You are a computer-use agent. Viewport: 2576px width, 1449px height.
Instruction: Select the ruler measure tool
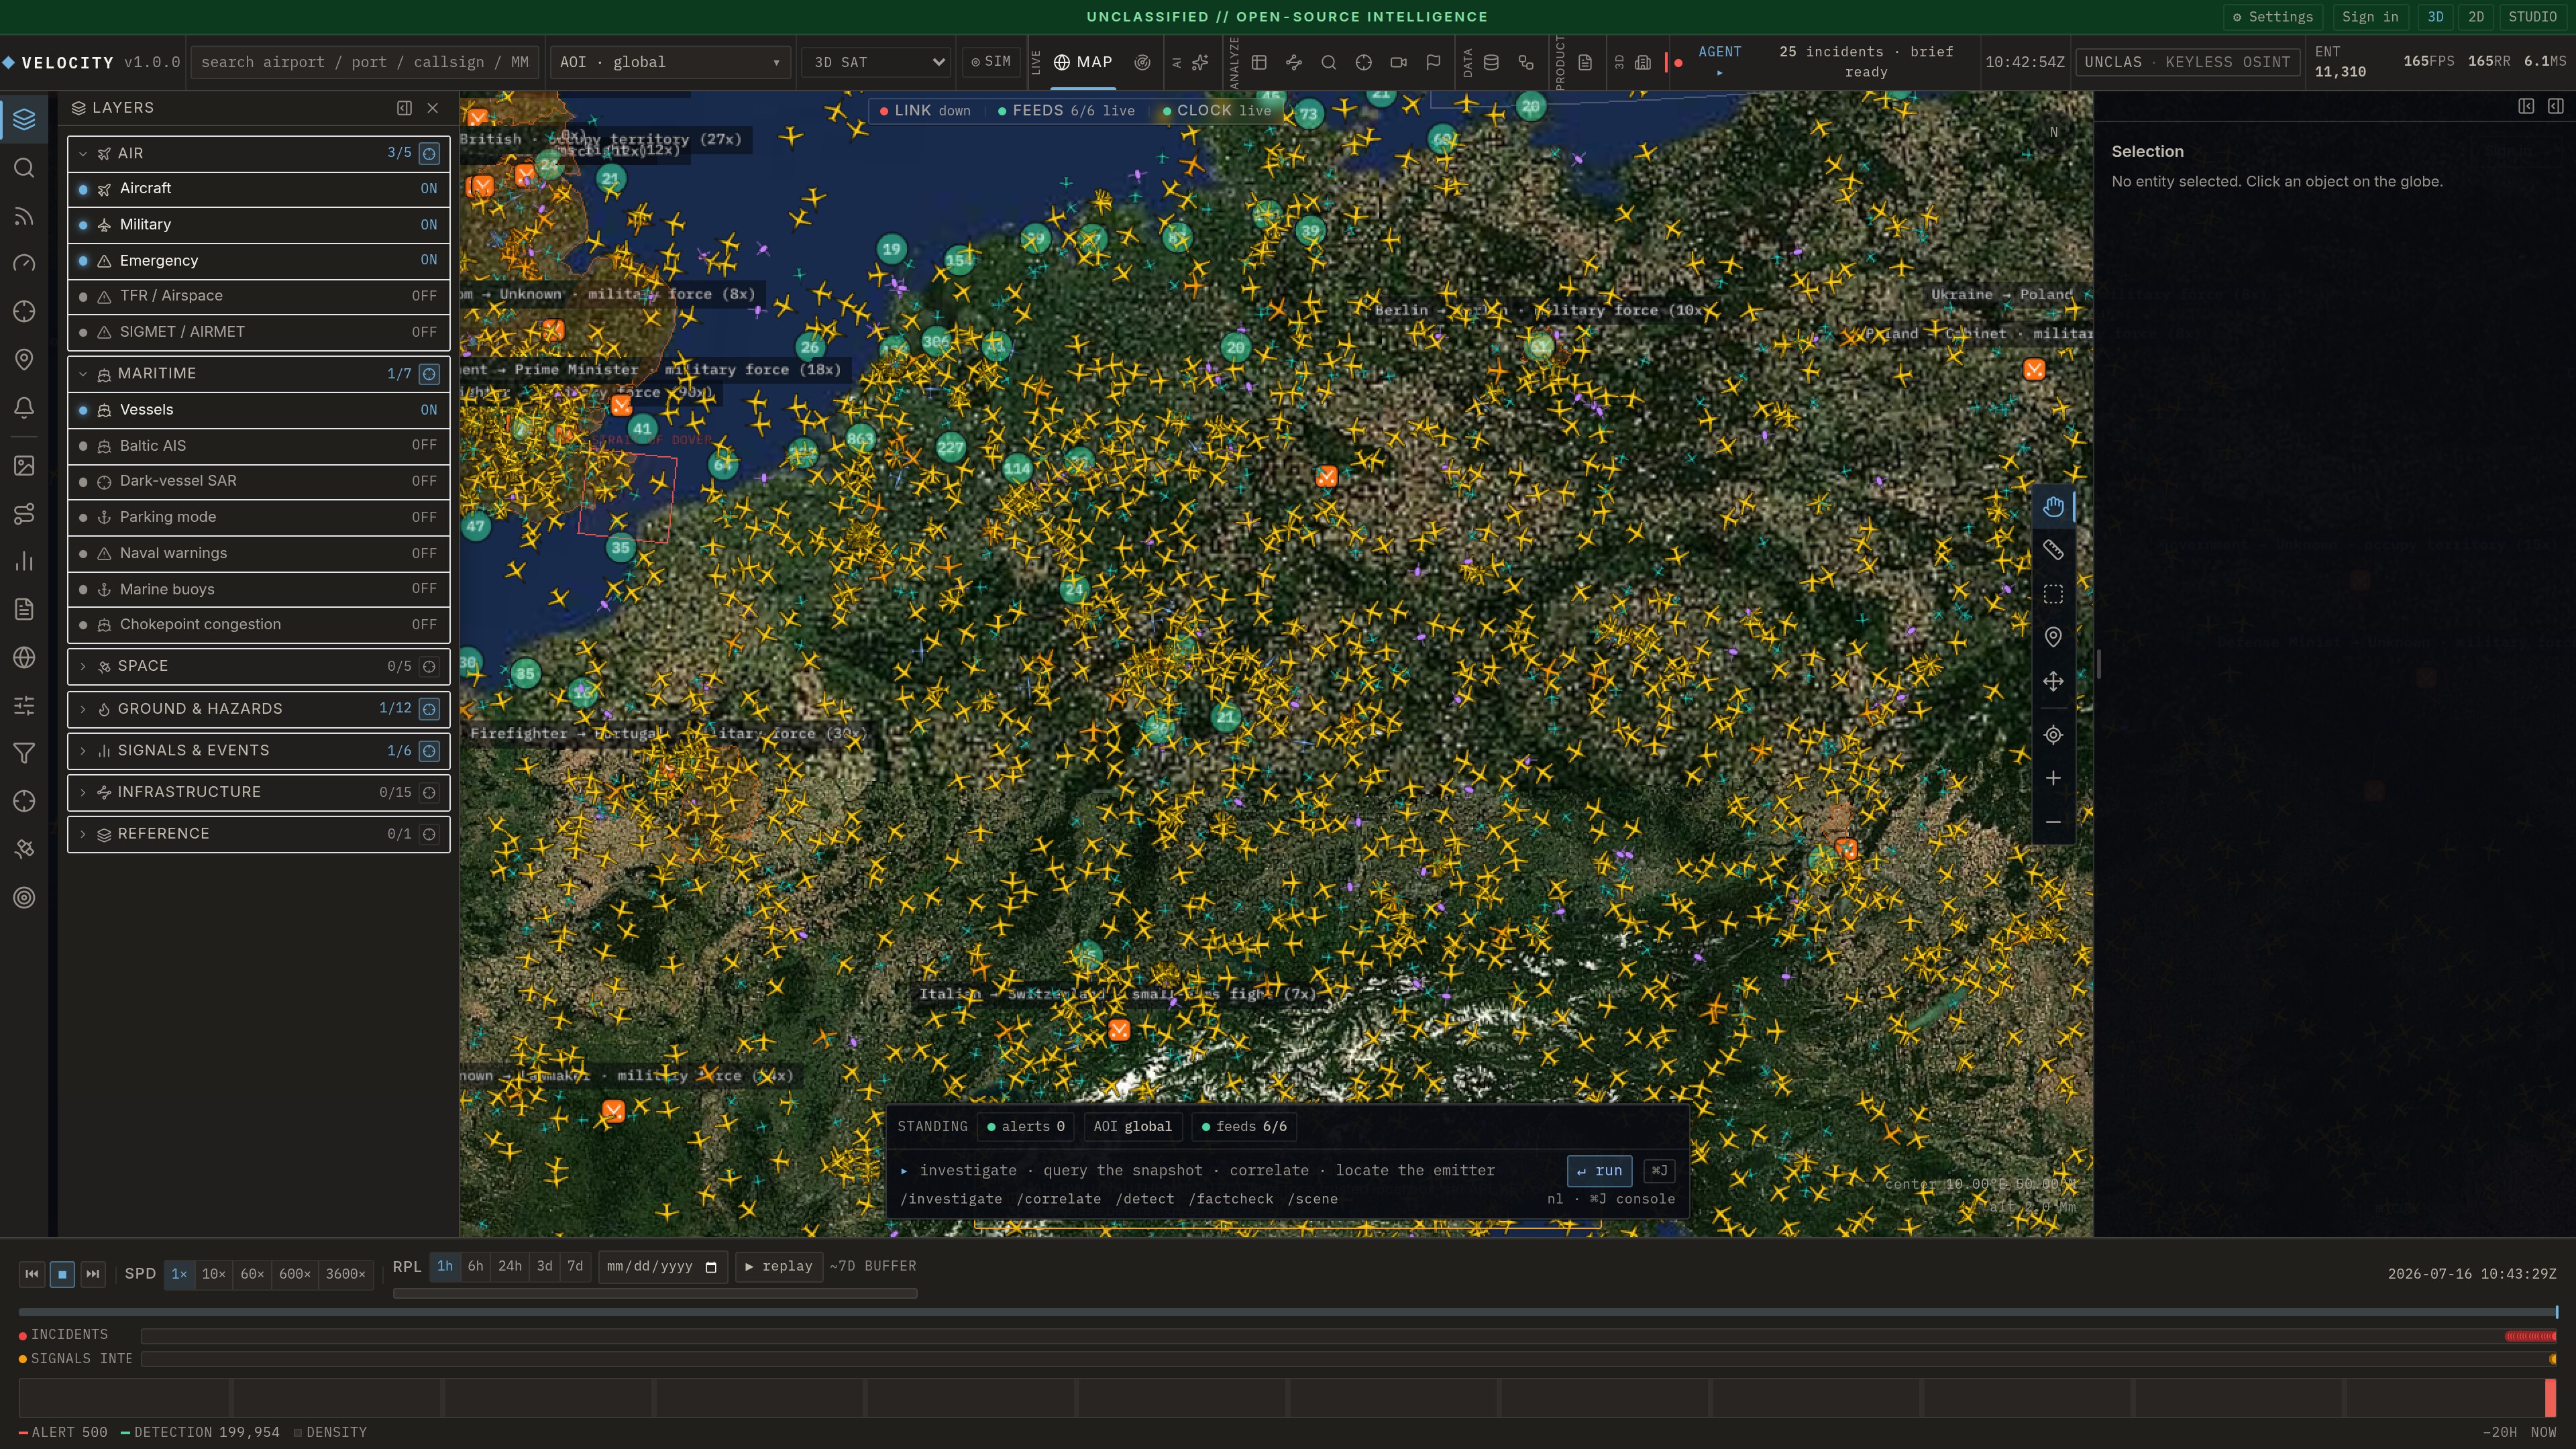pos(2053,550)
